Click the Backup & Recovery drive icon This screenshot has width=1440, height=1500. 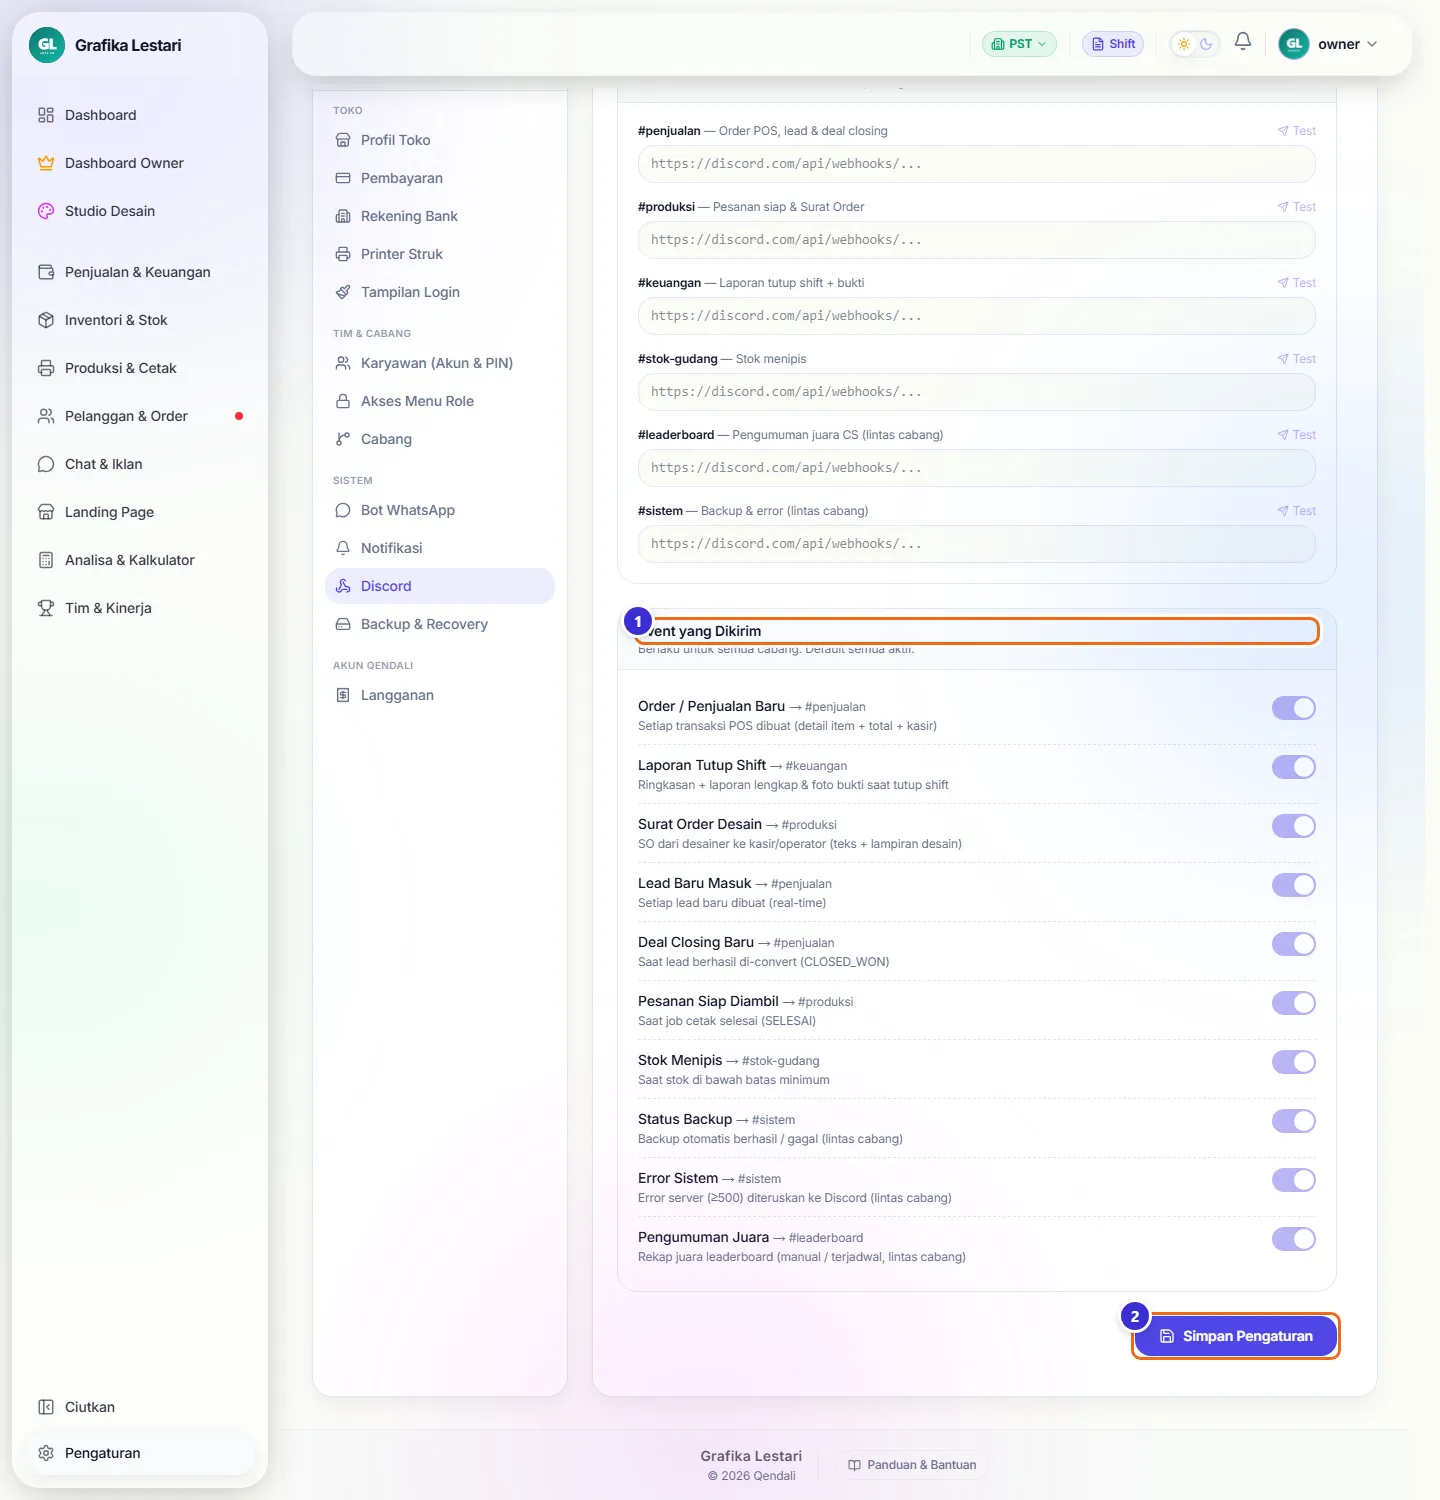(343, 624)
